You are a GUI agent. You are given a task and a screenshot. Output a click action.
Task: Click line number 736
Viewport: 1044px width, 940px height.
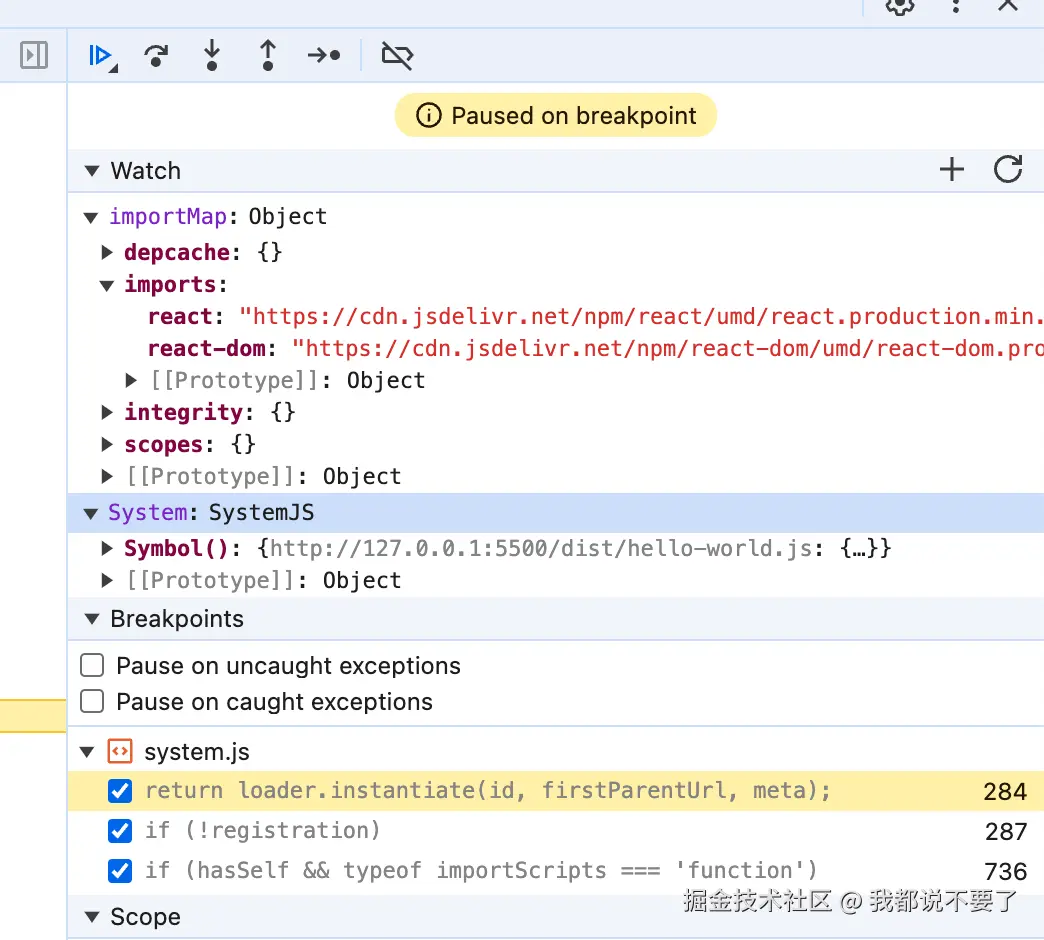pyautogui.click(x=1005, y=871)
